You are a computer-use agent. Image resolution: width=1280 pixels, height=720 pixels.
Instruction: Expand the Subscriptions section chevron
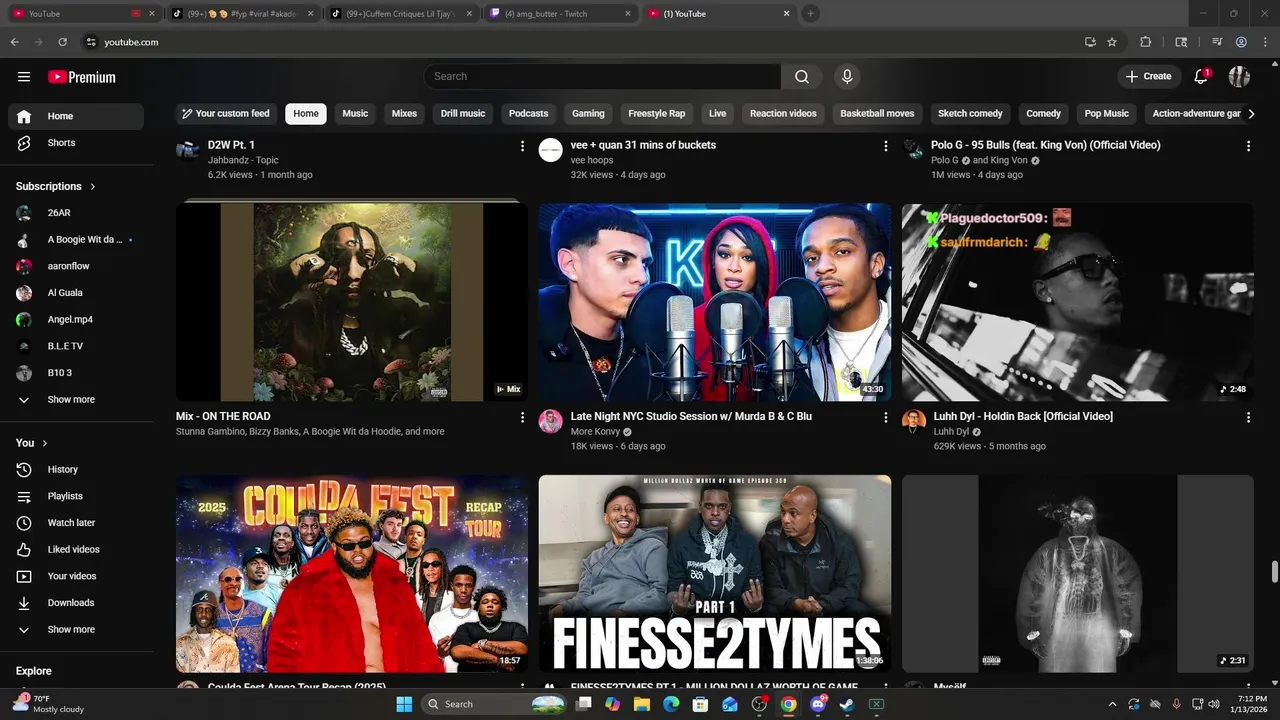(x=93, y=187)
